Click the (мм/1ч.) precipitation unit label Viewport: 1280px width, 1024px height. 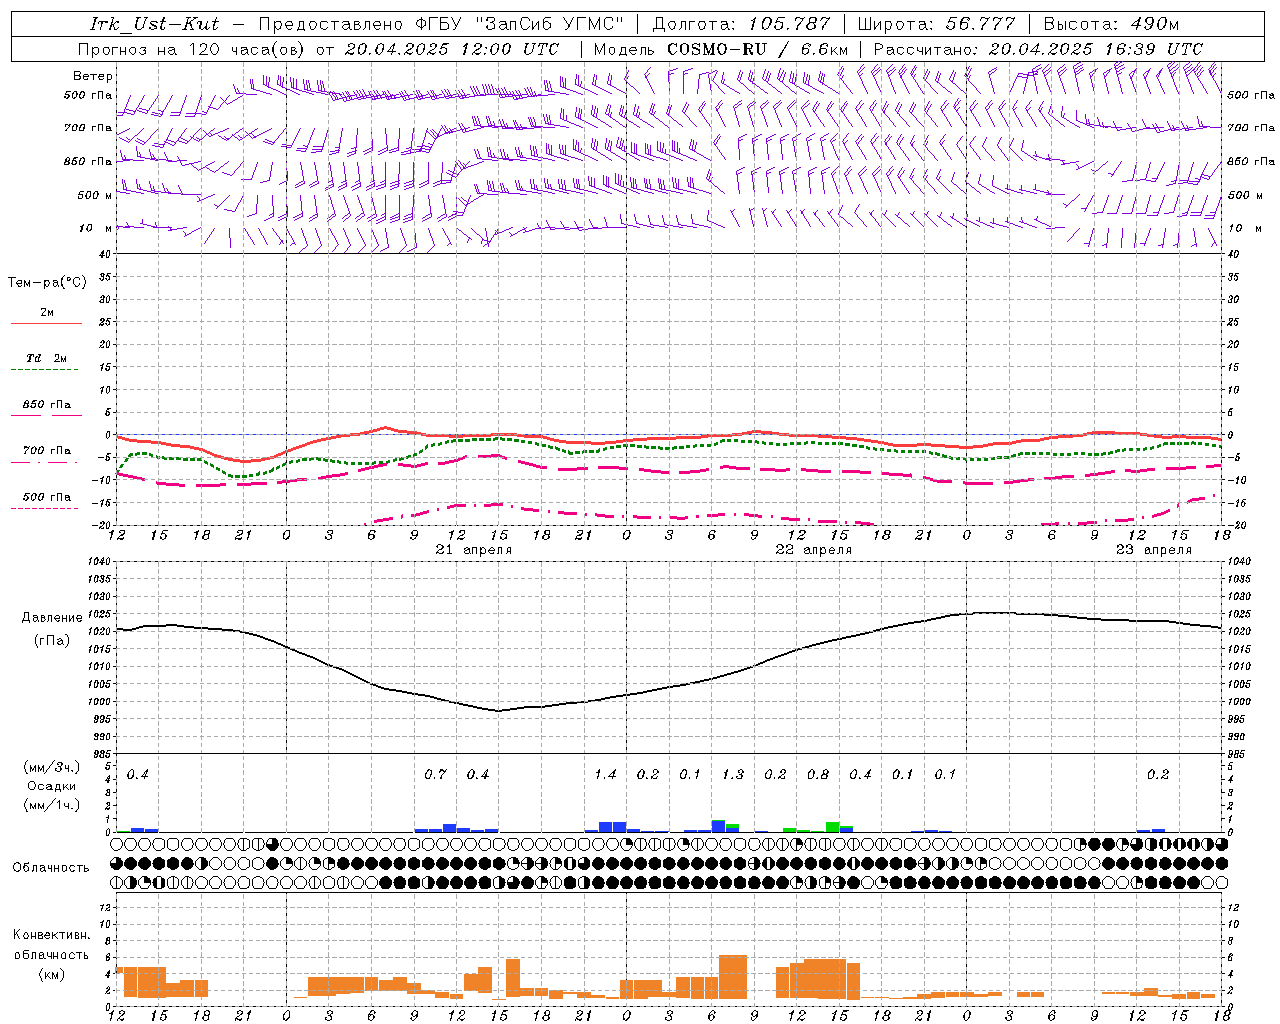[x=52, y=805]
